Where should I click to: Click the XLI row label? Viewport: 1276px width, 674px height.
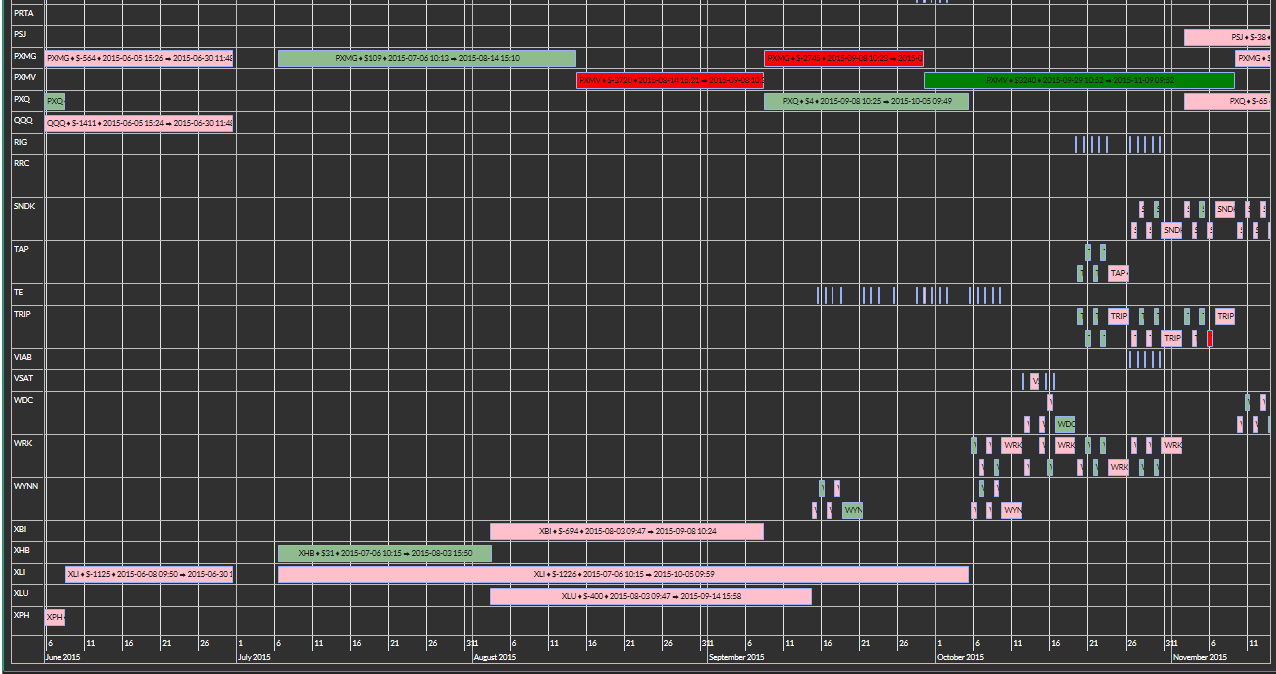coord(19,572)
